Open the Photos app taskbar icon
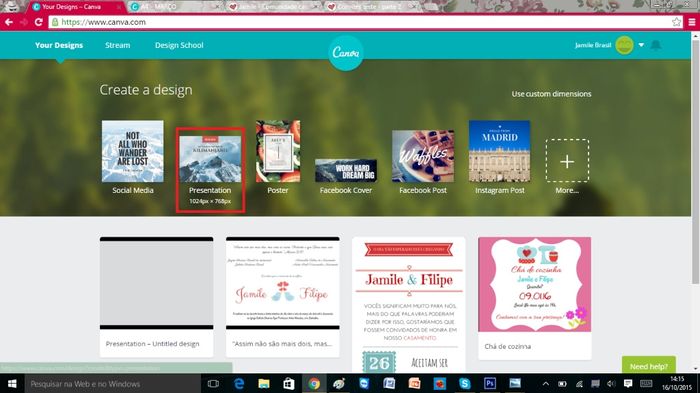The width and height of the screenshot is (700, 393). [x=515, y=384]
